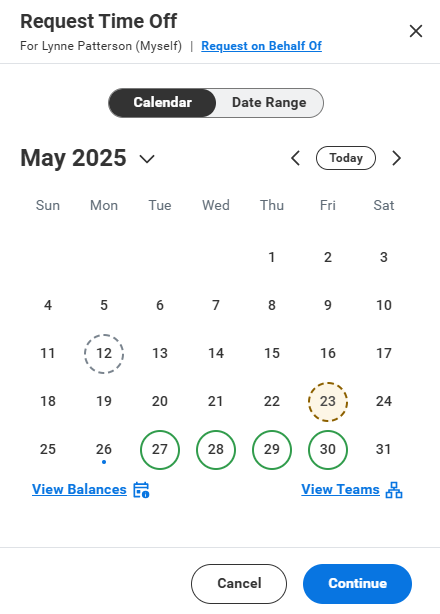This screenshot has height=614, width=440.
Task: Click the View Balances calendar icon
Action: pyautogui.click(x=141, y=490)
